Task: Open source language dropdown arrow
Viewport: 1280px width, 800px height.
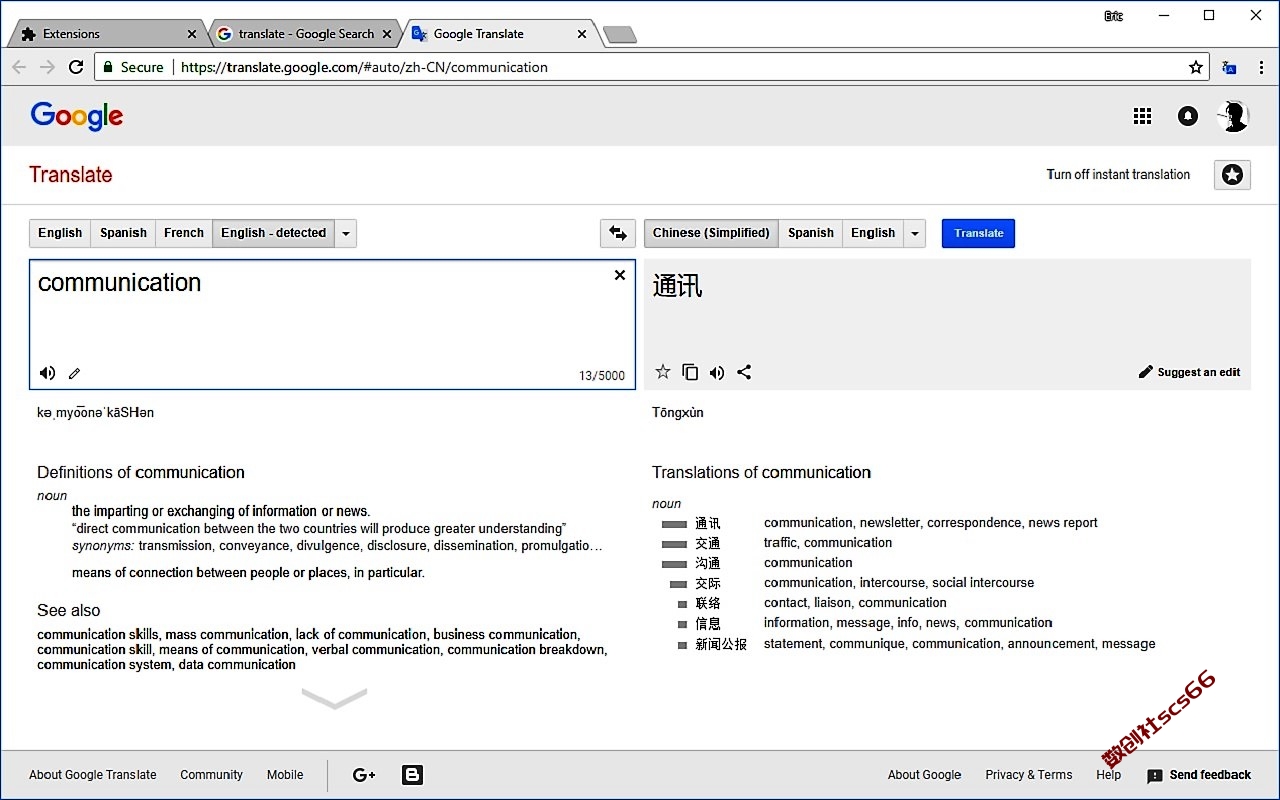Action: (x=346, y=233)
